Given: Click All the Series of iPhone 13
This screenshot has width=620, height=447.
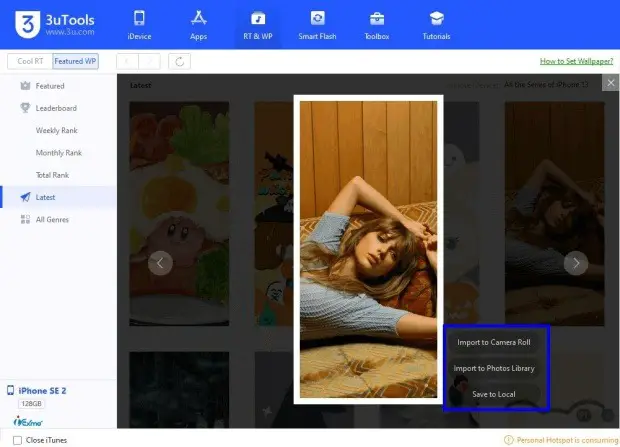Looking at the screenshot, I should tap(546, 85).
